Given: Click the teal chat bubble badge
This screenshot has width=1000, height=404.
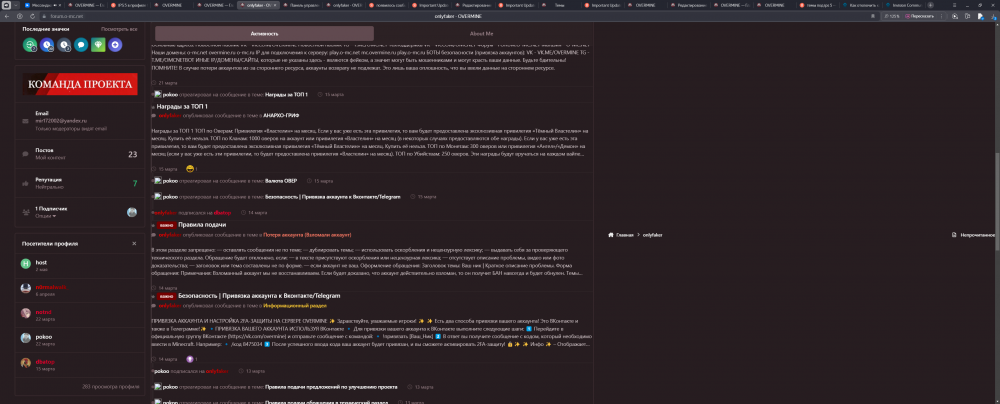Looking at the screenshot, I should [80, 45].
